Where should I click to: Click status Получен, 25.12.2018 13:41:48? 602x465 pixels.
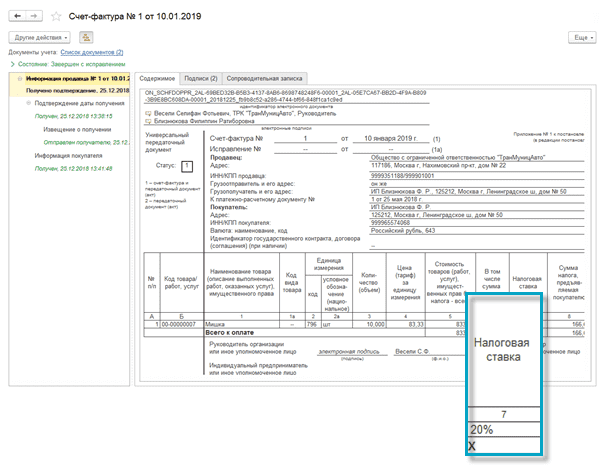73,168
